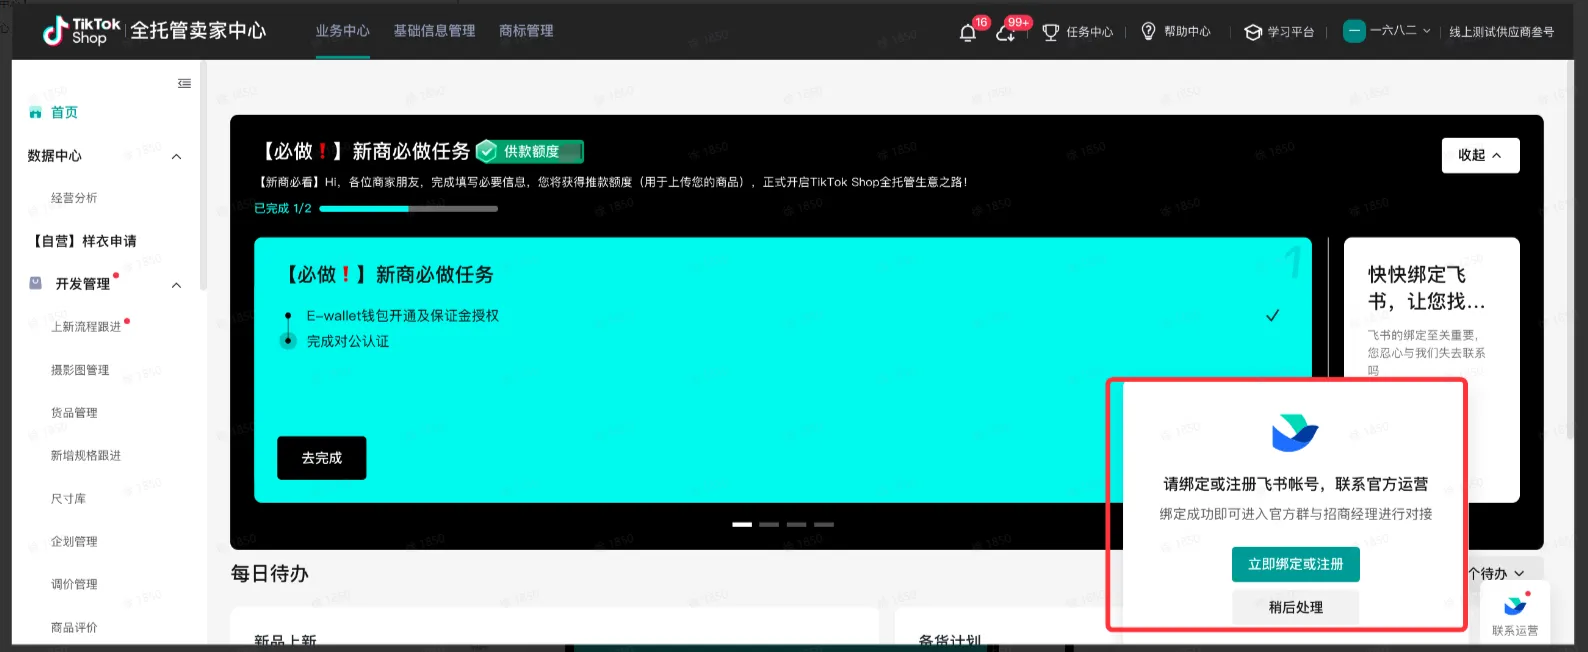Click the 立即绑定或注册 button
The height and width of the screenshot is (652, 1588).
tap(1295, 564)
